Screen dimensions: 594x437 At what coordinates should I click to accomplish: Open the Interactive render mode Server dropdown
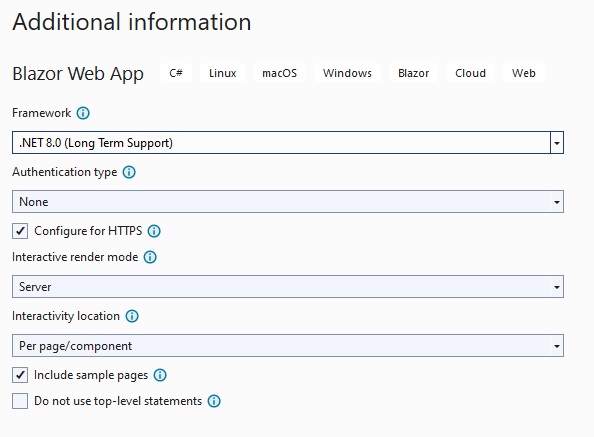point(288,286)
